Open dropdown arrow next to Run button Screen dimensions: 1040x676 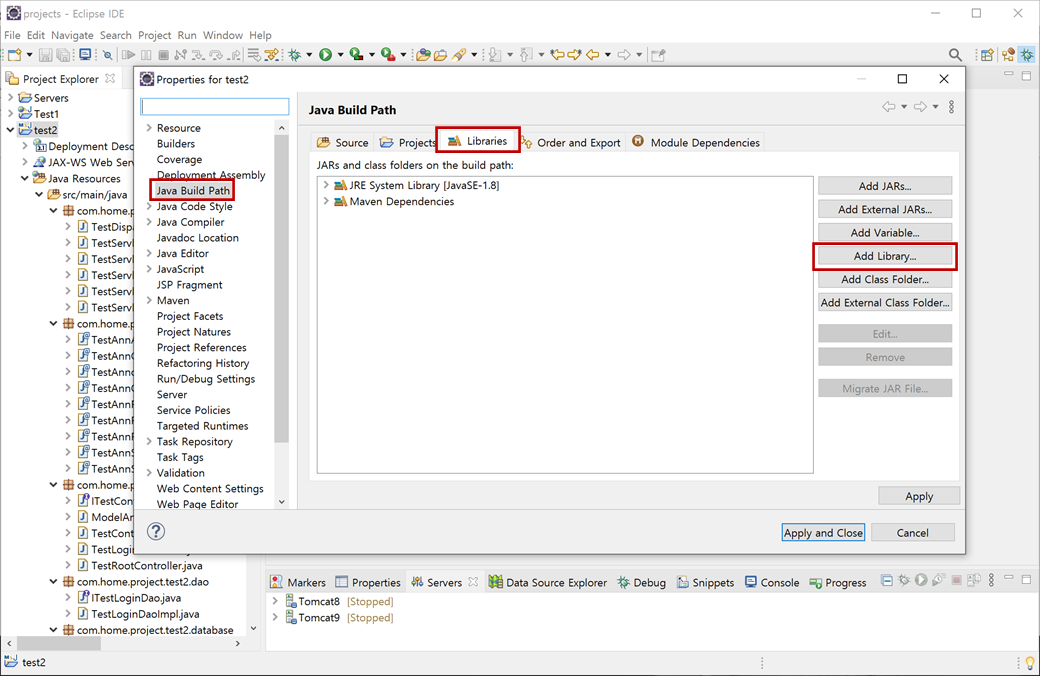[340, 55]
